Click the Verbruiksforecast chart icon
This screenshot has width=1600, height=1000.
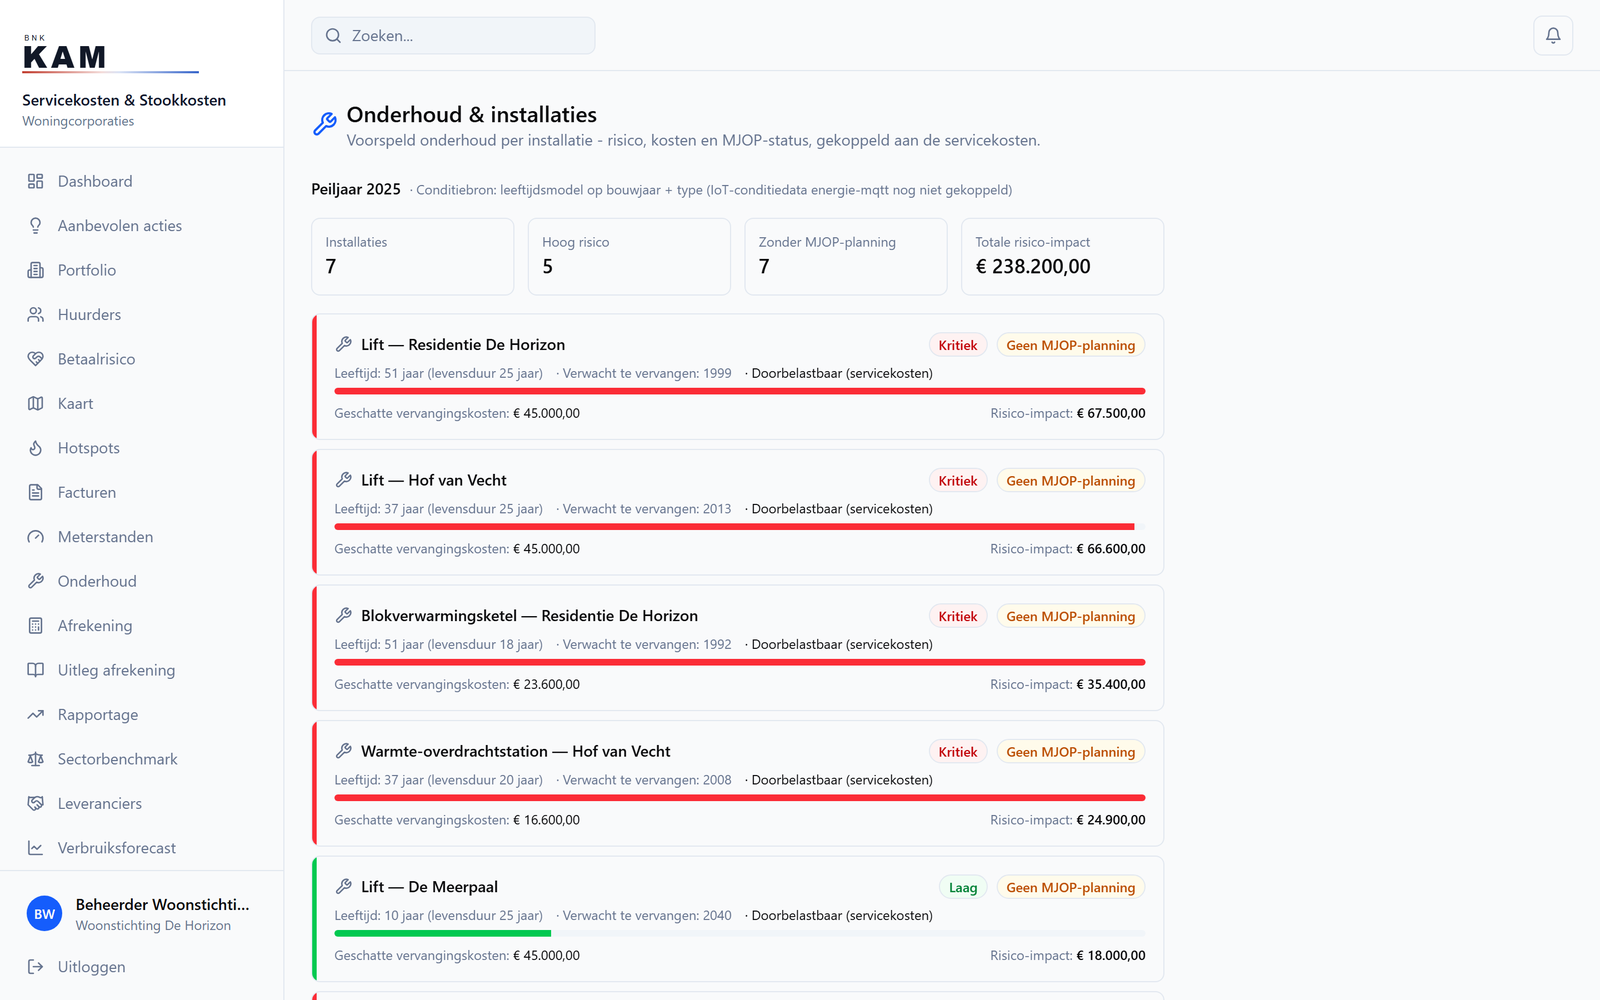[x=36, y=848]
